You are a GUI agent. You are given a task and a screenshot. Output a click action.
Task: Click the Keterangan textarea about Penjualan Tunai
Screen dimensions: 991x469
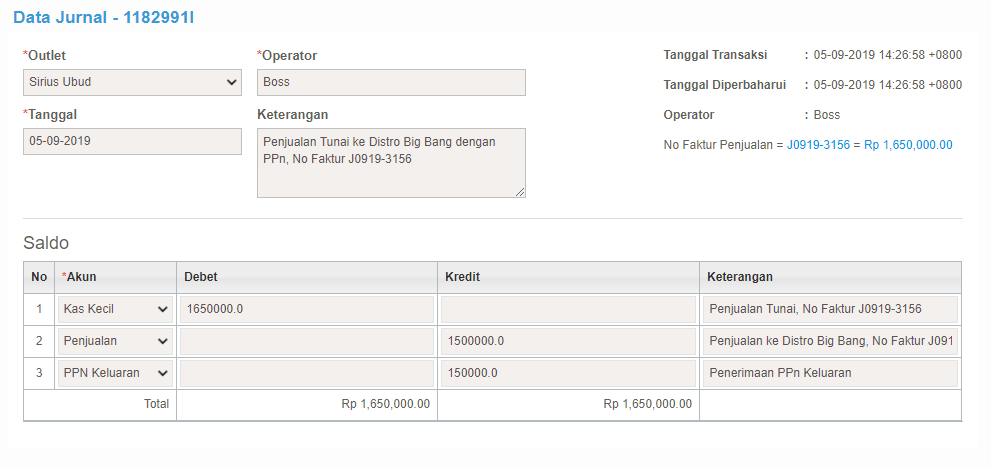pyautogui.click(x=391, y=162)
